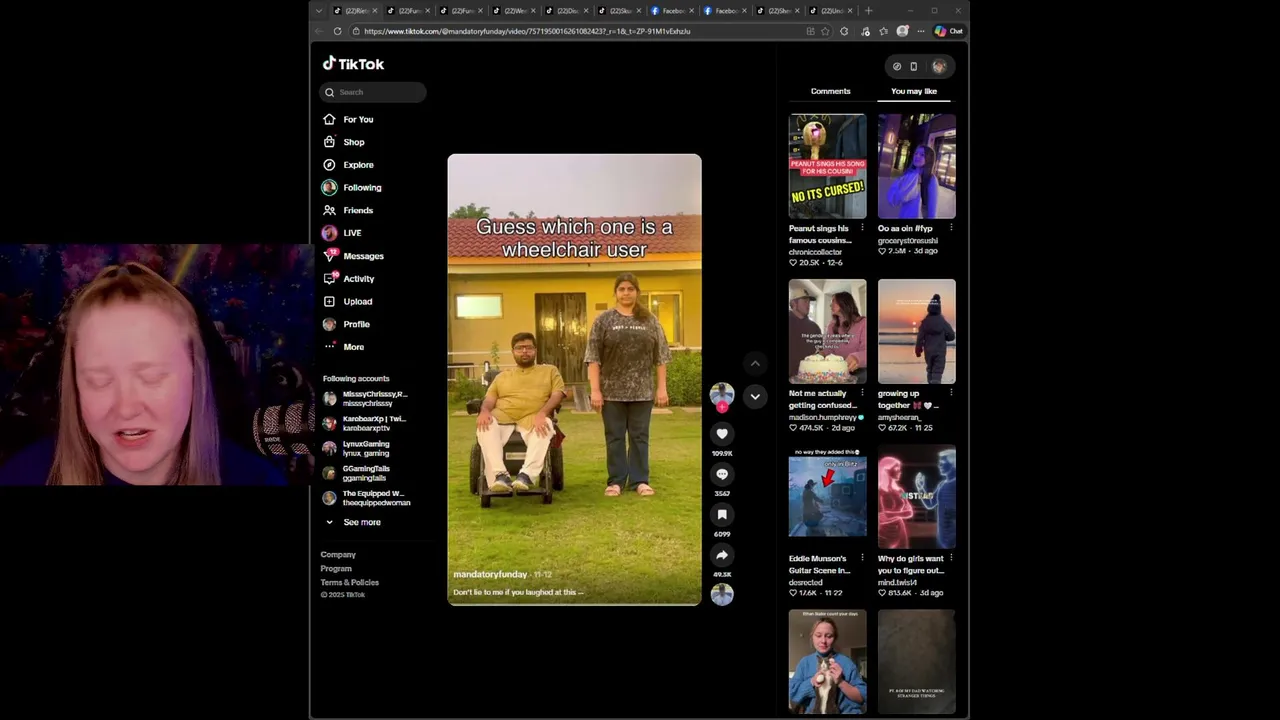Click mandatoryfunday username on video
This screenshot has width=1280, height=720.
(490, 575)
